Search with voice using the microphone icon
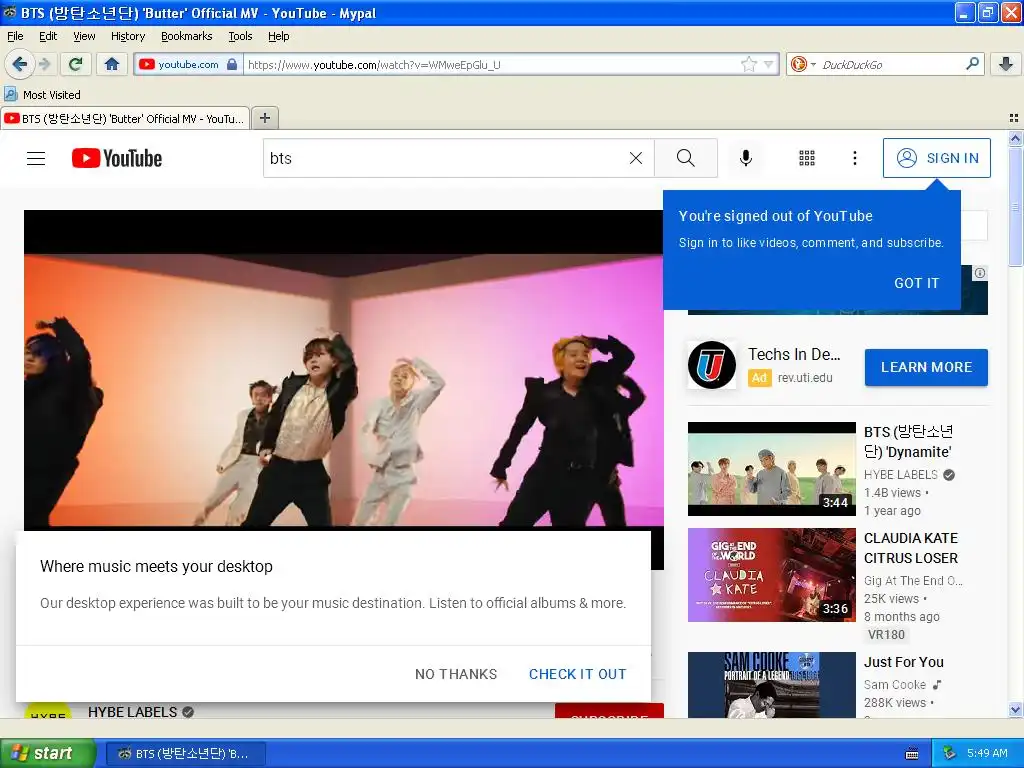The width and height of the screenshot is (1024, 768). pyautogui.click(x=746, y=158)
